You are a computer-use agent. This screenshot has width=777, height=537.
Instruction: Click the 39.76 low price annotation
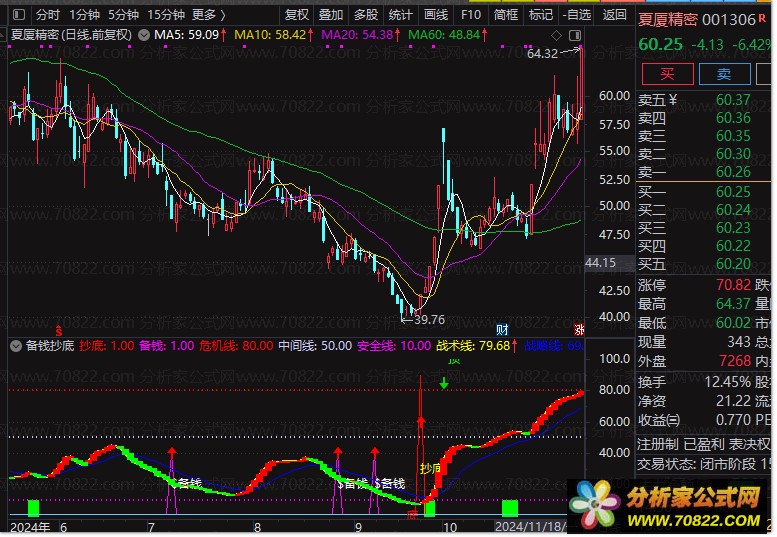click(429, 320)
